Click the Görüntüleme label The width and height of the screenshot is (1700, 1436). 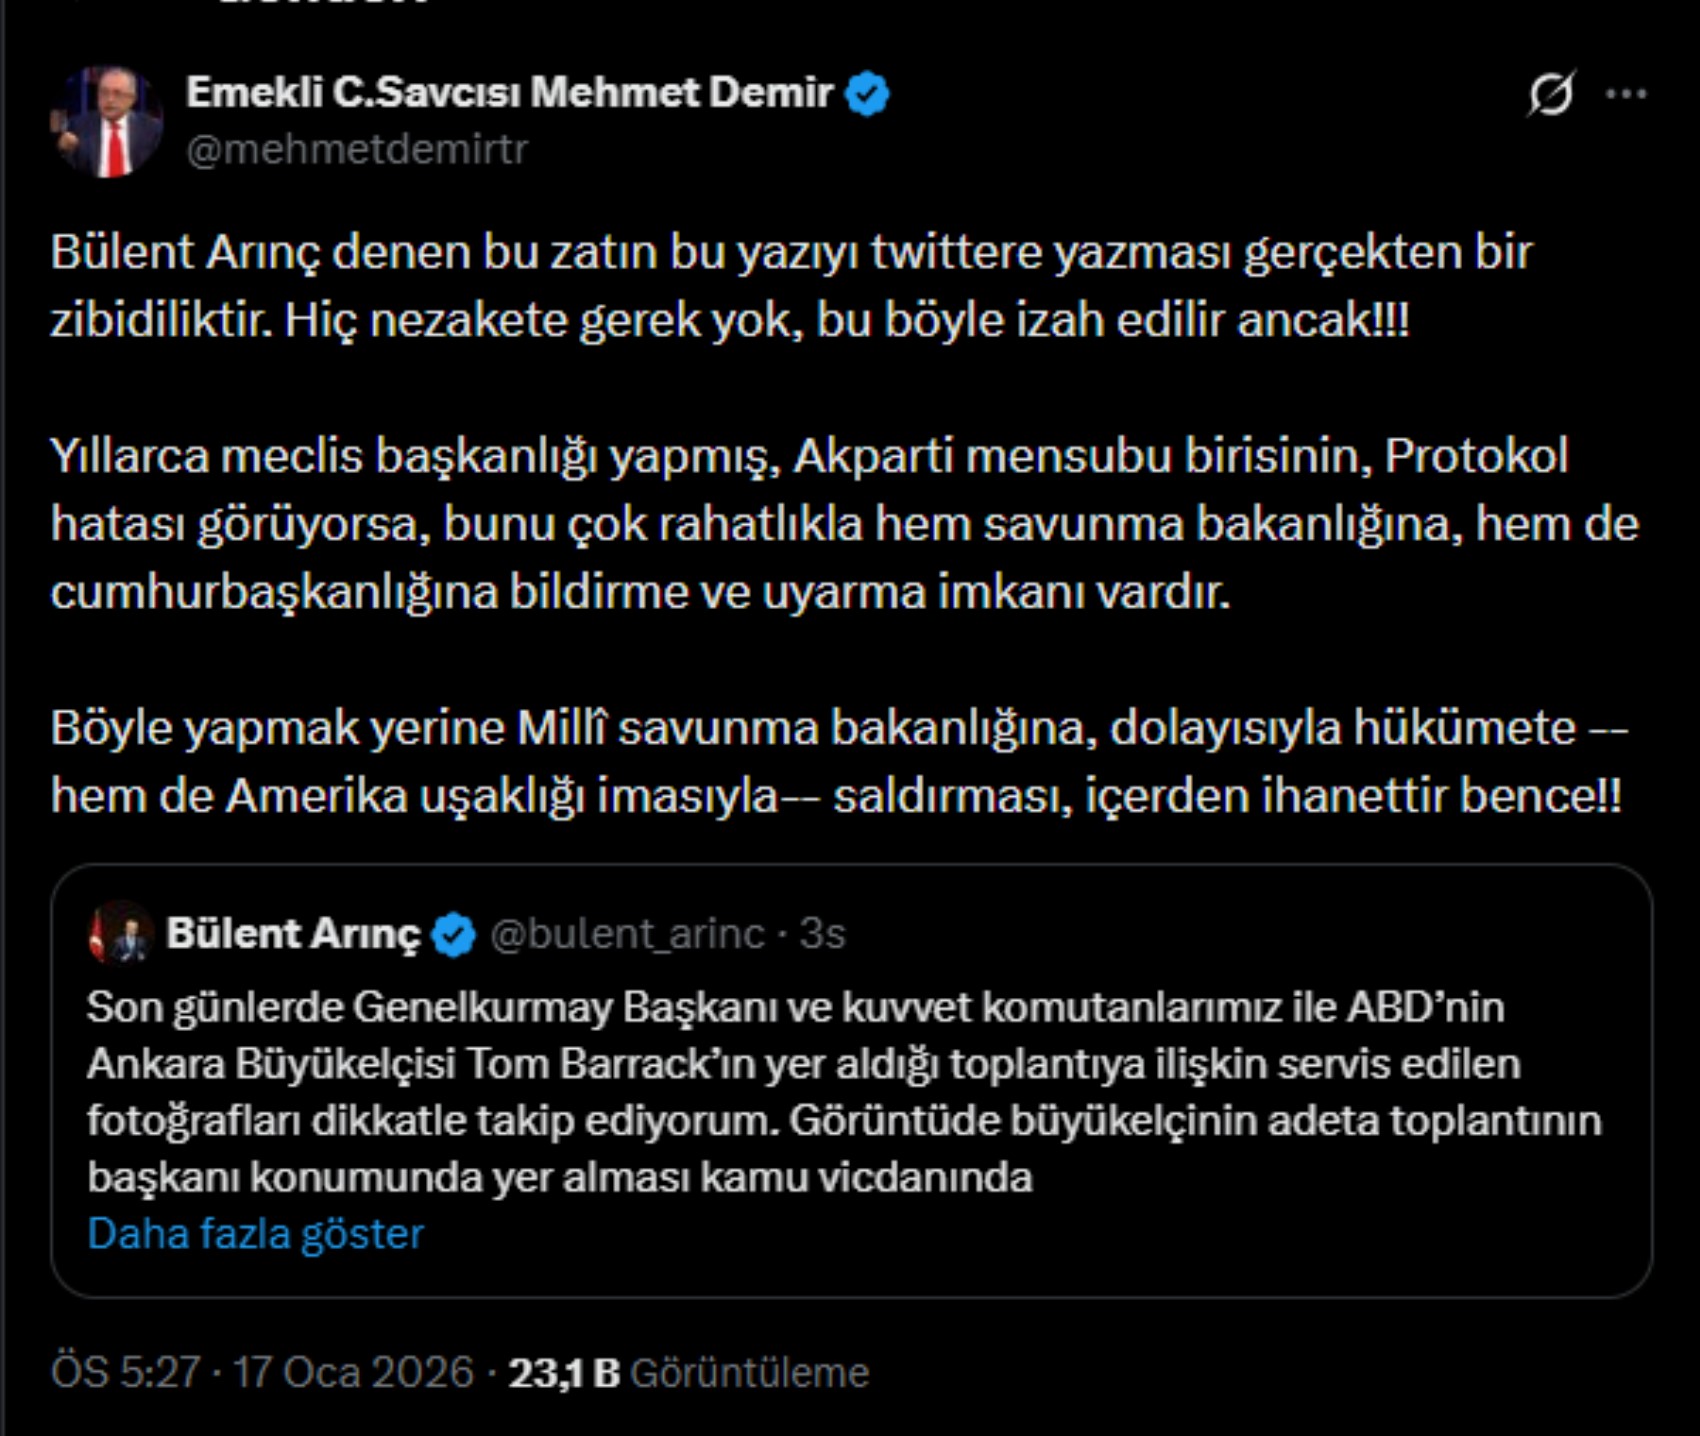[x=749, y=1372]
